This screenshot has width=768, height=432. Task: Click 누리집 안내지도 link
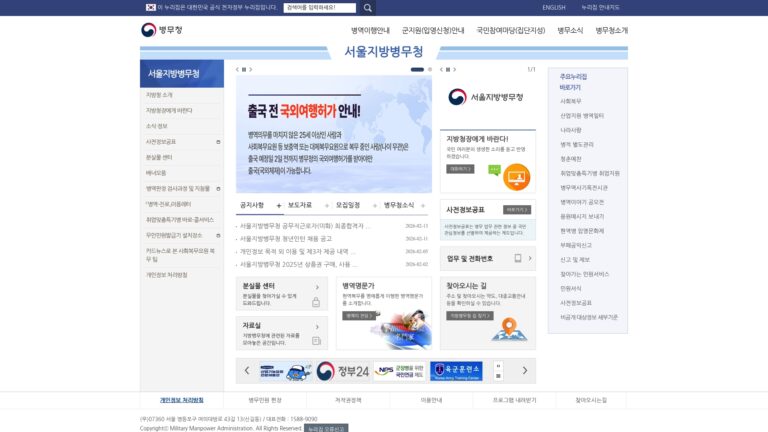pyautogui.click(x=600, y=8)
